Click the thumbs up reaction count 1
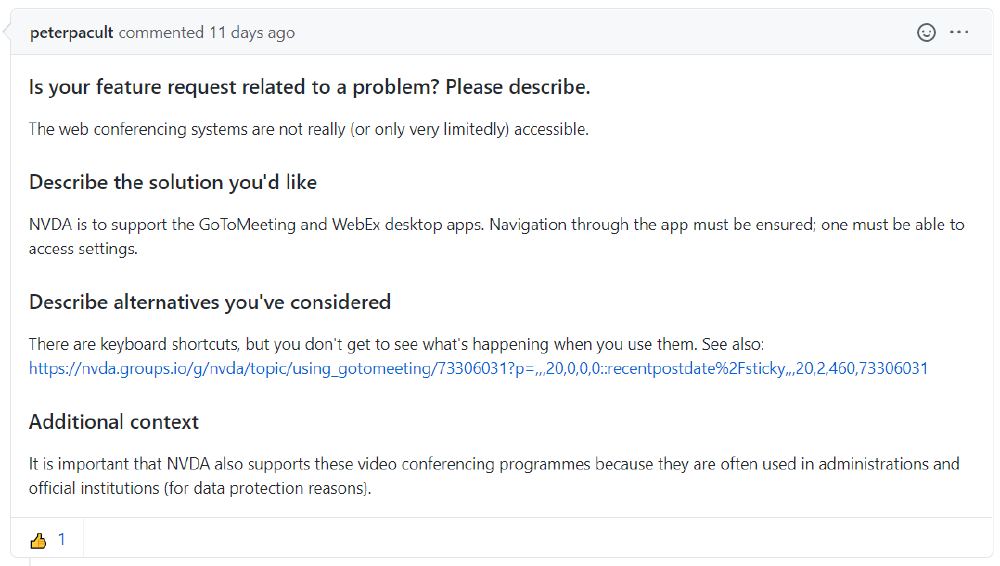 62,540
